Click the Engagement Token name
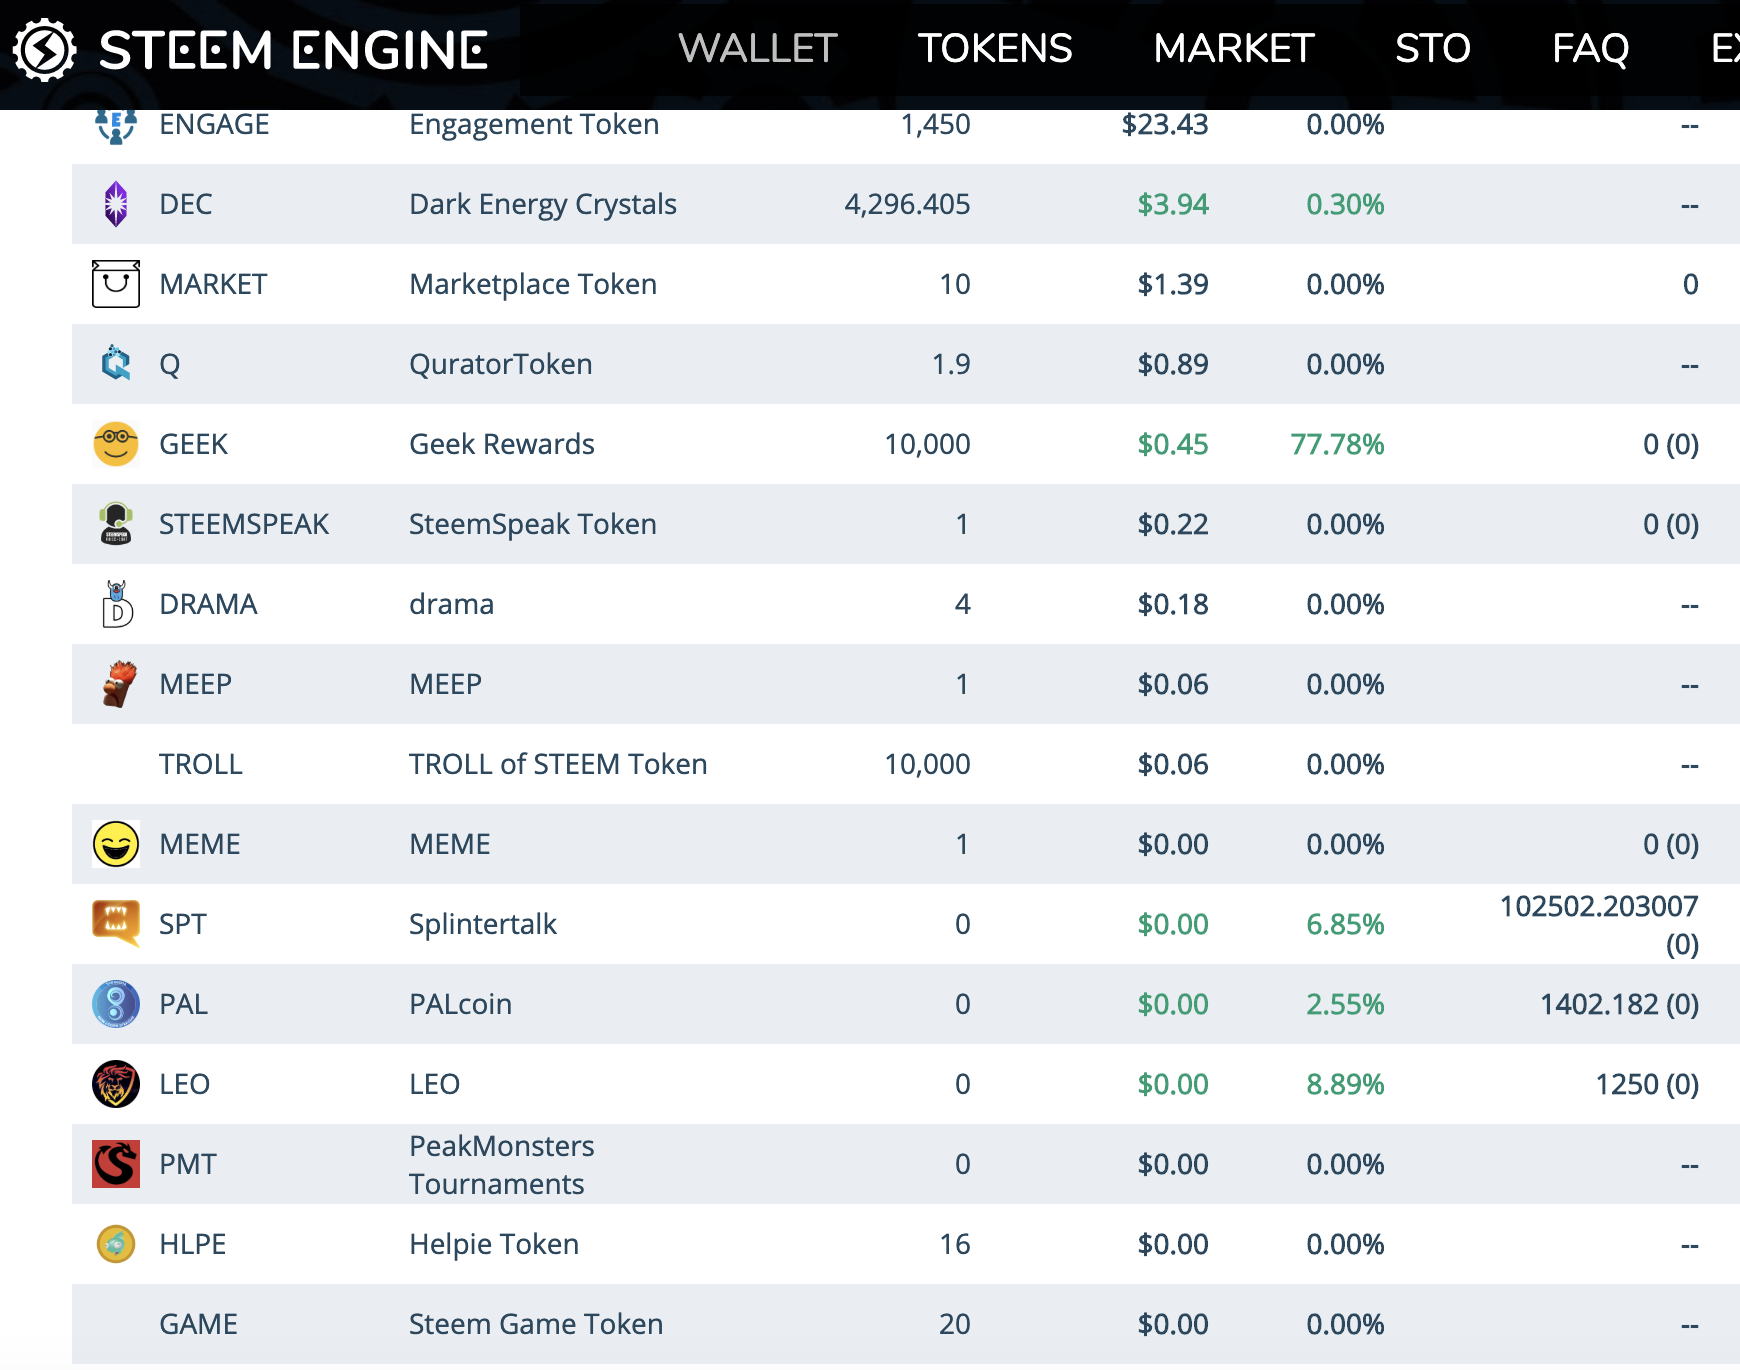This screenshot has width=1740, height=1370. (534, 124)
